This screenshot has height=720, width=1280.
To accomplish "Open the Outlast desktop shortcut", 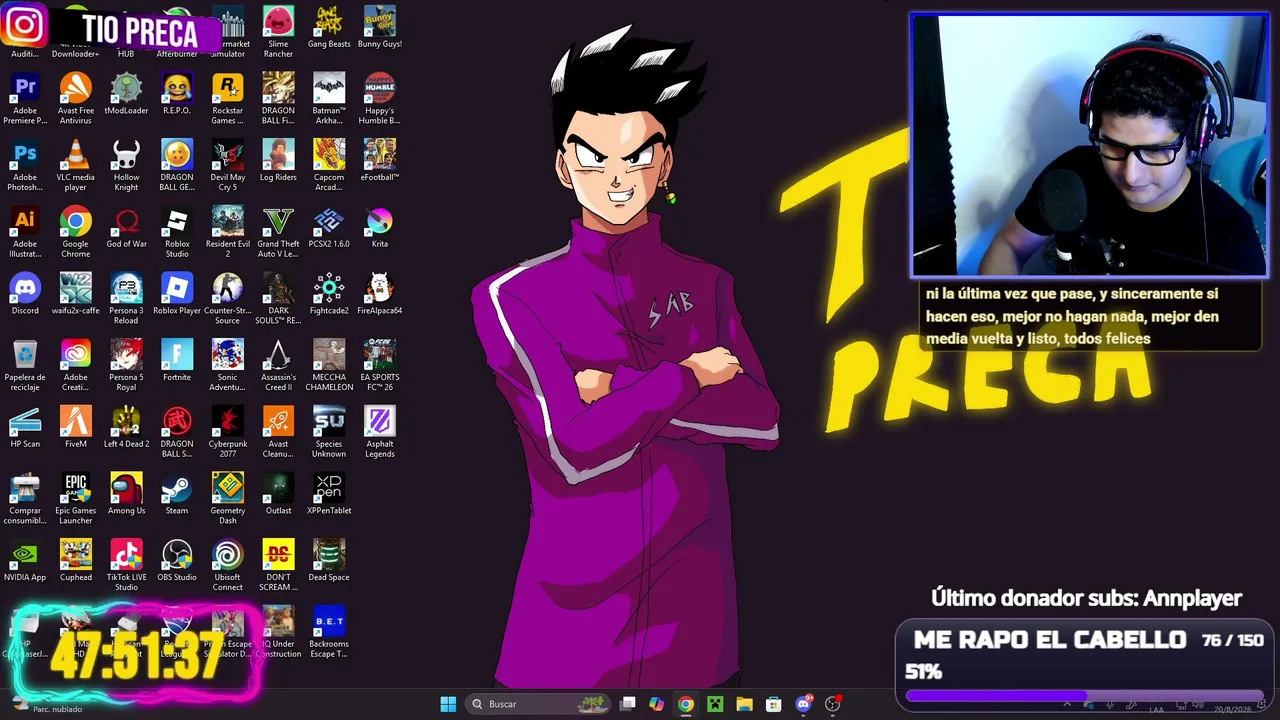I will (278, 494).
